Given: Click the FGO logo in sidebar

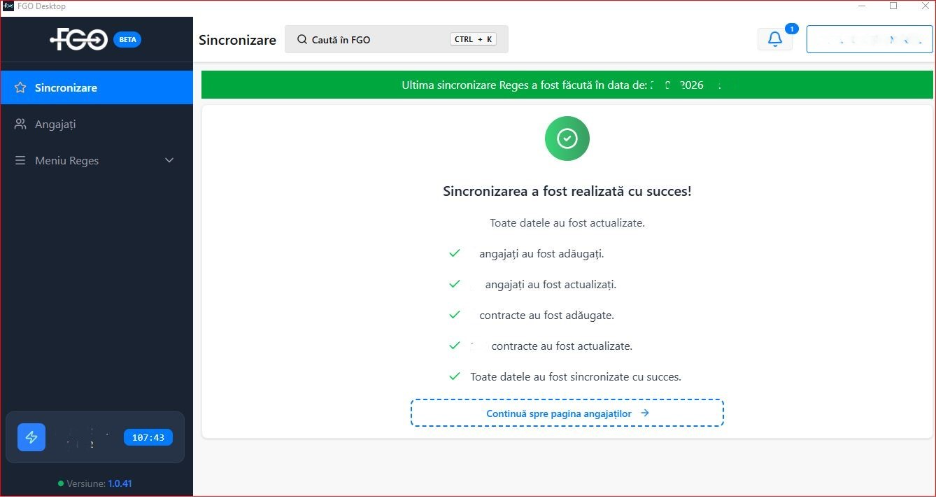Looking at the screenshot, I should tap(79, 40).
